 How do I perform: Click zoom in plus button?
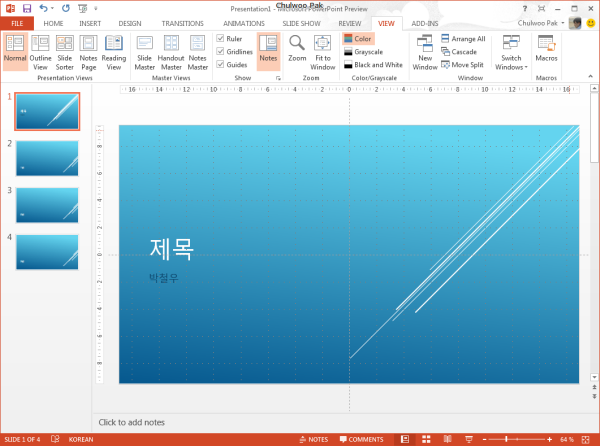tap(549, 439)
